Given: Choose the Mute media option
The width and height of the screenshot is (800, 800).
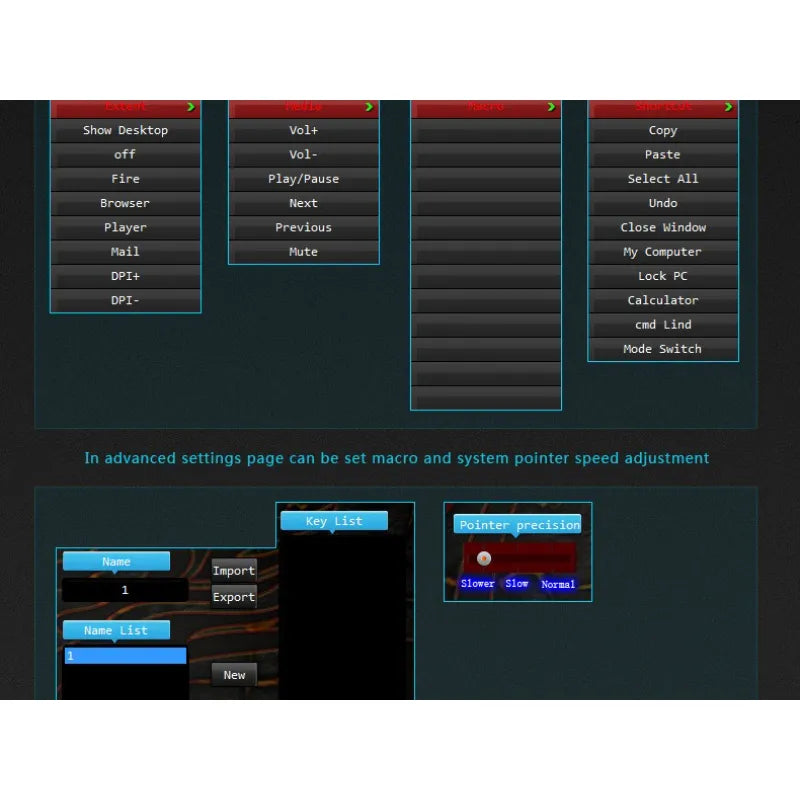Looking at the screenshot, I should click(x=303, y=252).
